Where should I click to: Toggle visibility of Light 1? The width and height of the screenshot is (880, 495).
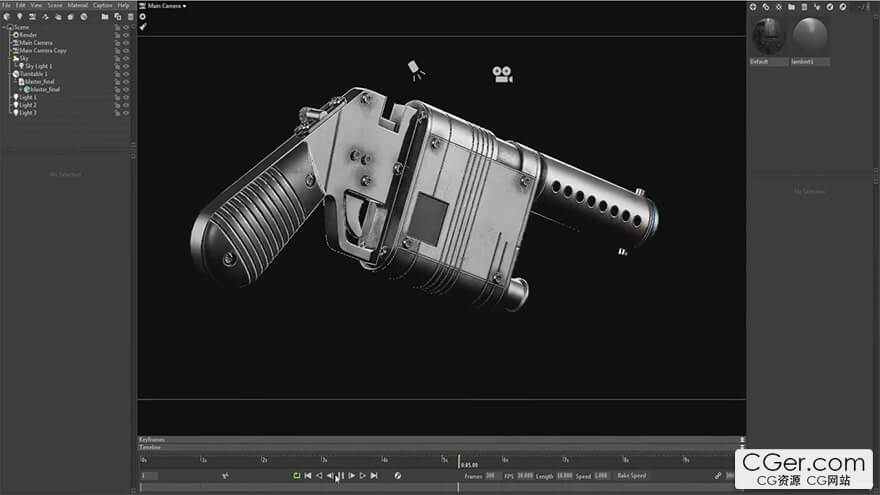click(126, 98)
